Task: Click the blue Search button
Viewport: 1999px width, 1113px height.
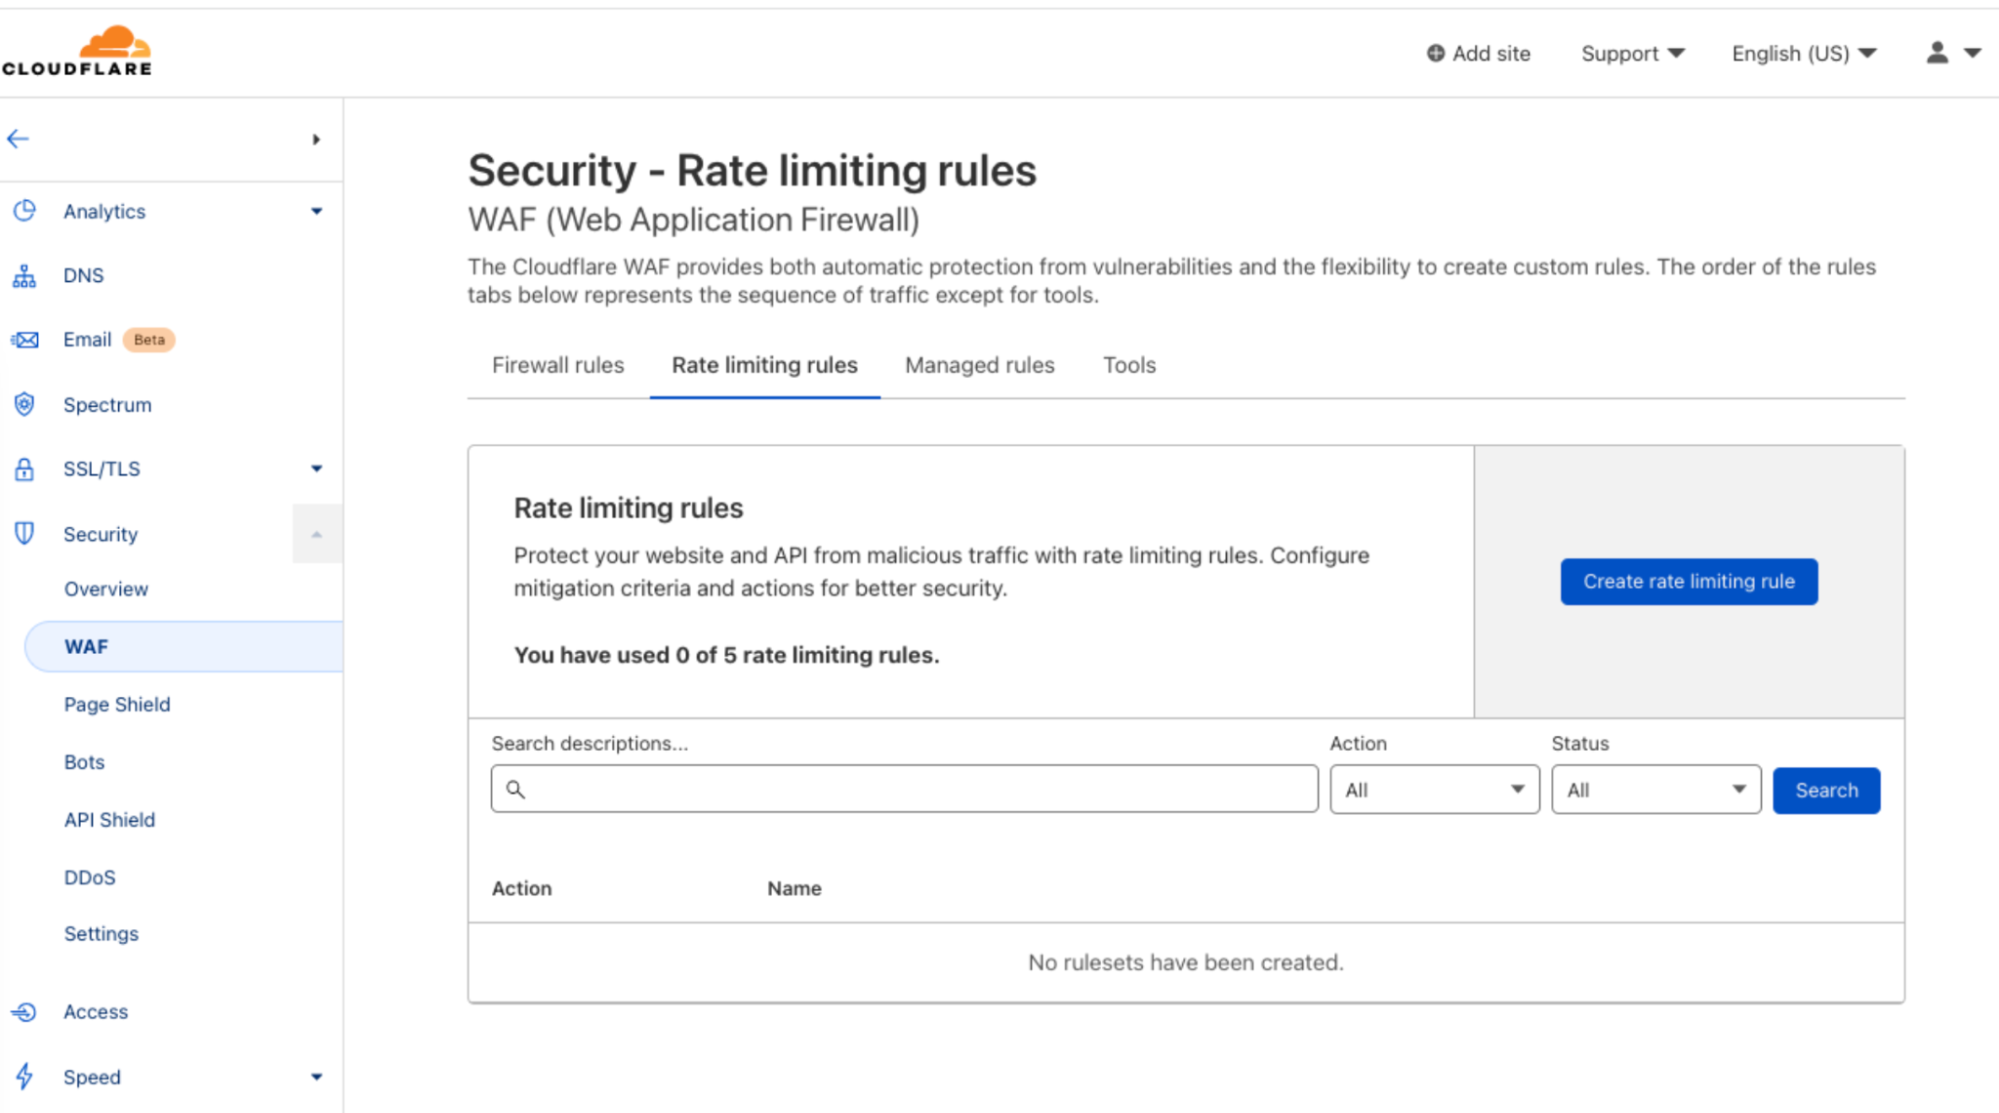Action: tap(1826, 790)
